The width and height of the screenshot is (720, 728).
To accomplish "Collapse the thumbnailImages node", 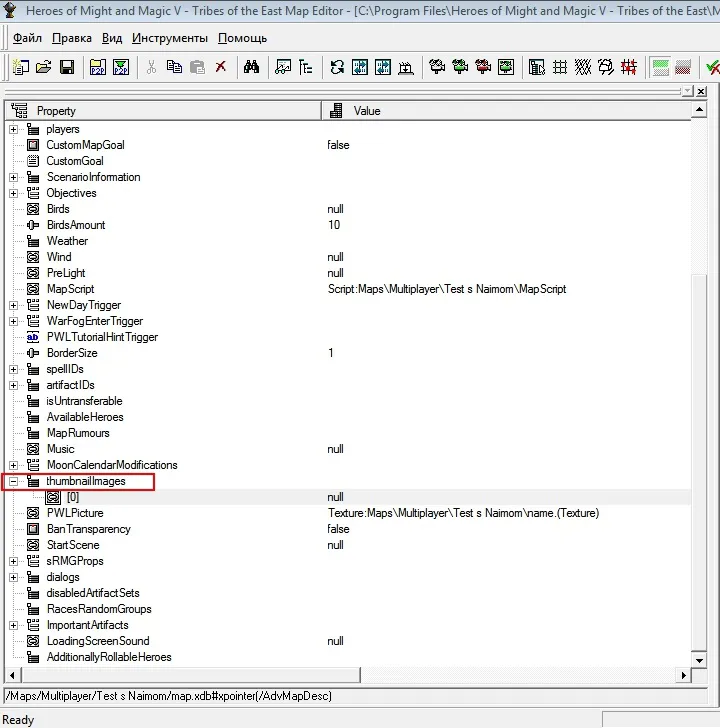I will point(13,481).
